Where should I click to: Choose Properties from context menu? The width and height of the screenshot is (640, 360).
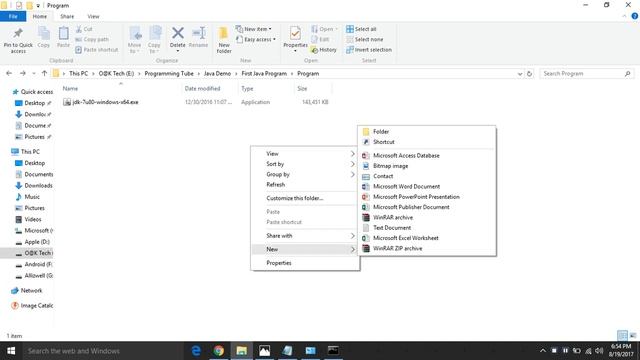[x=305, y=263]
